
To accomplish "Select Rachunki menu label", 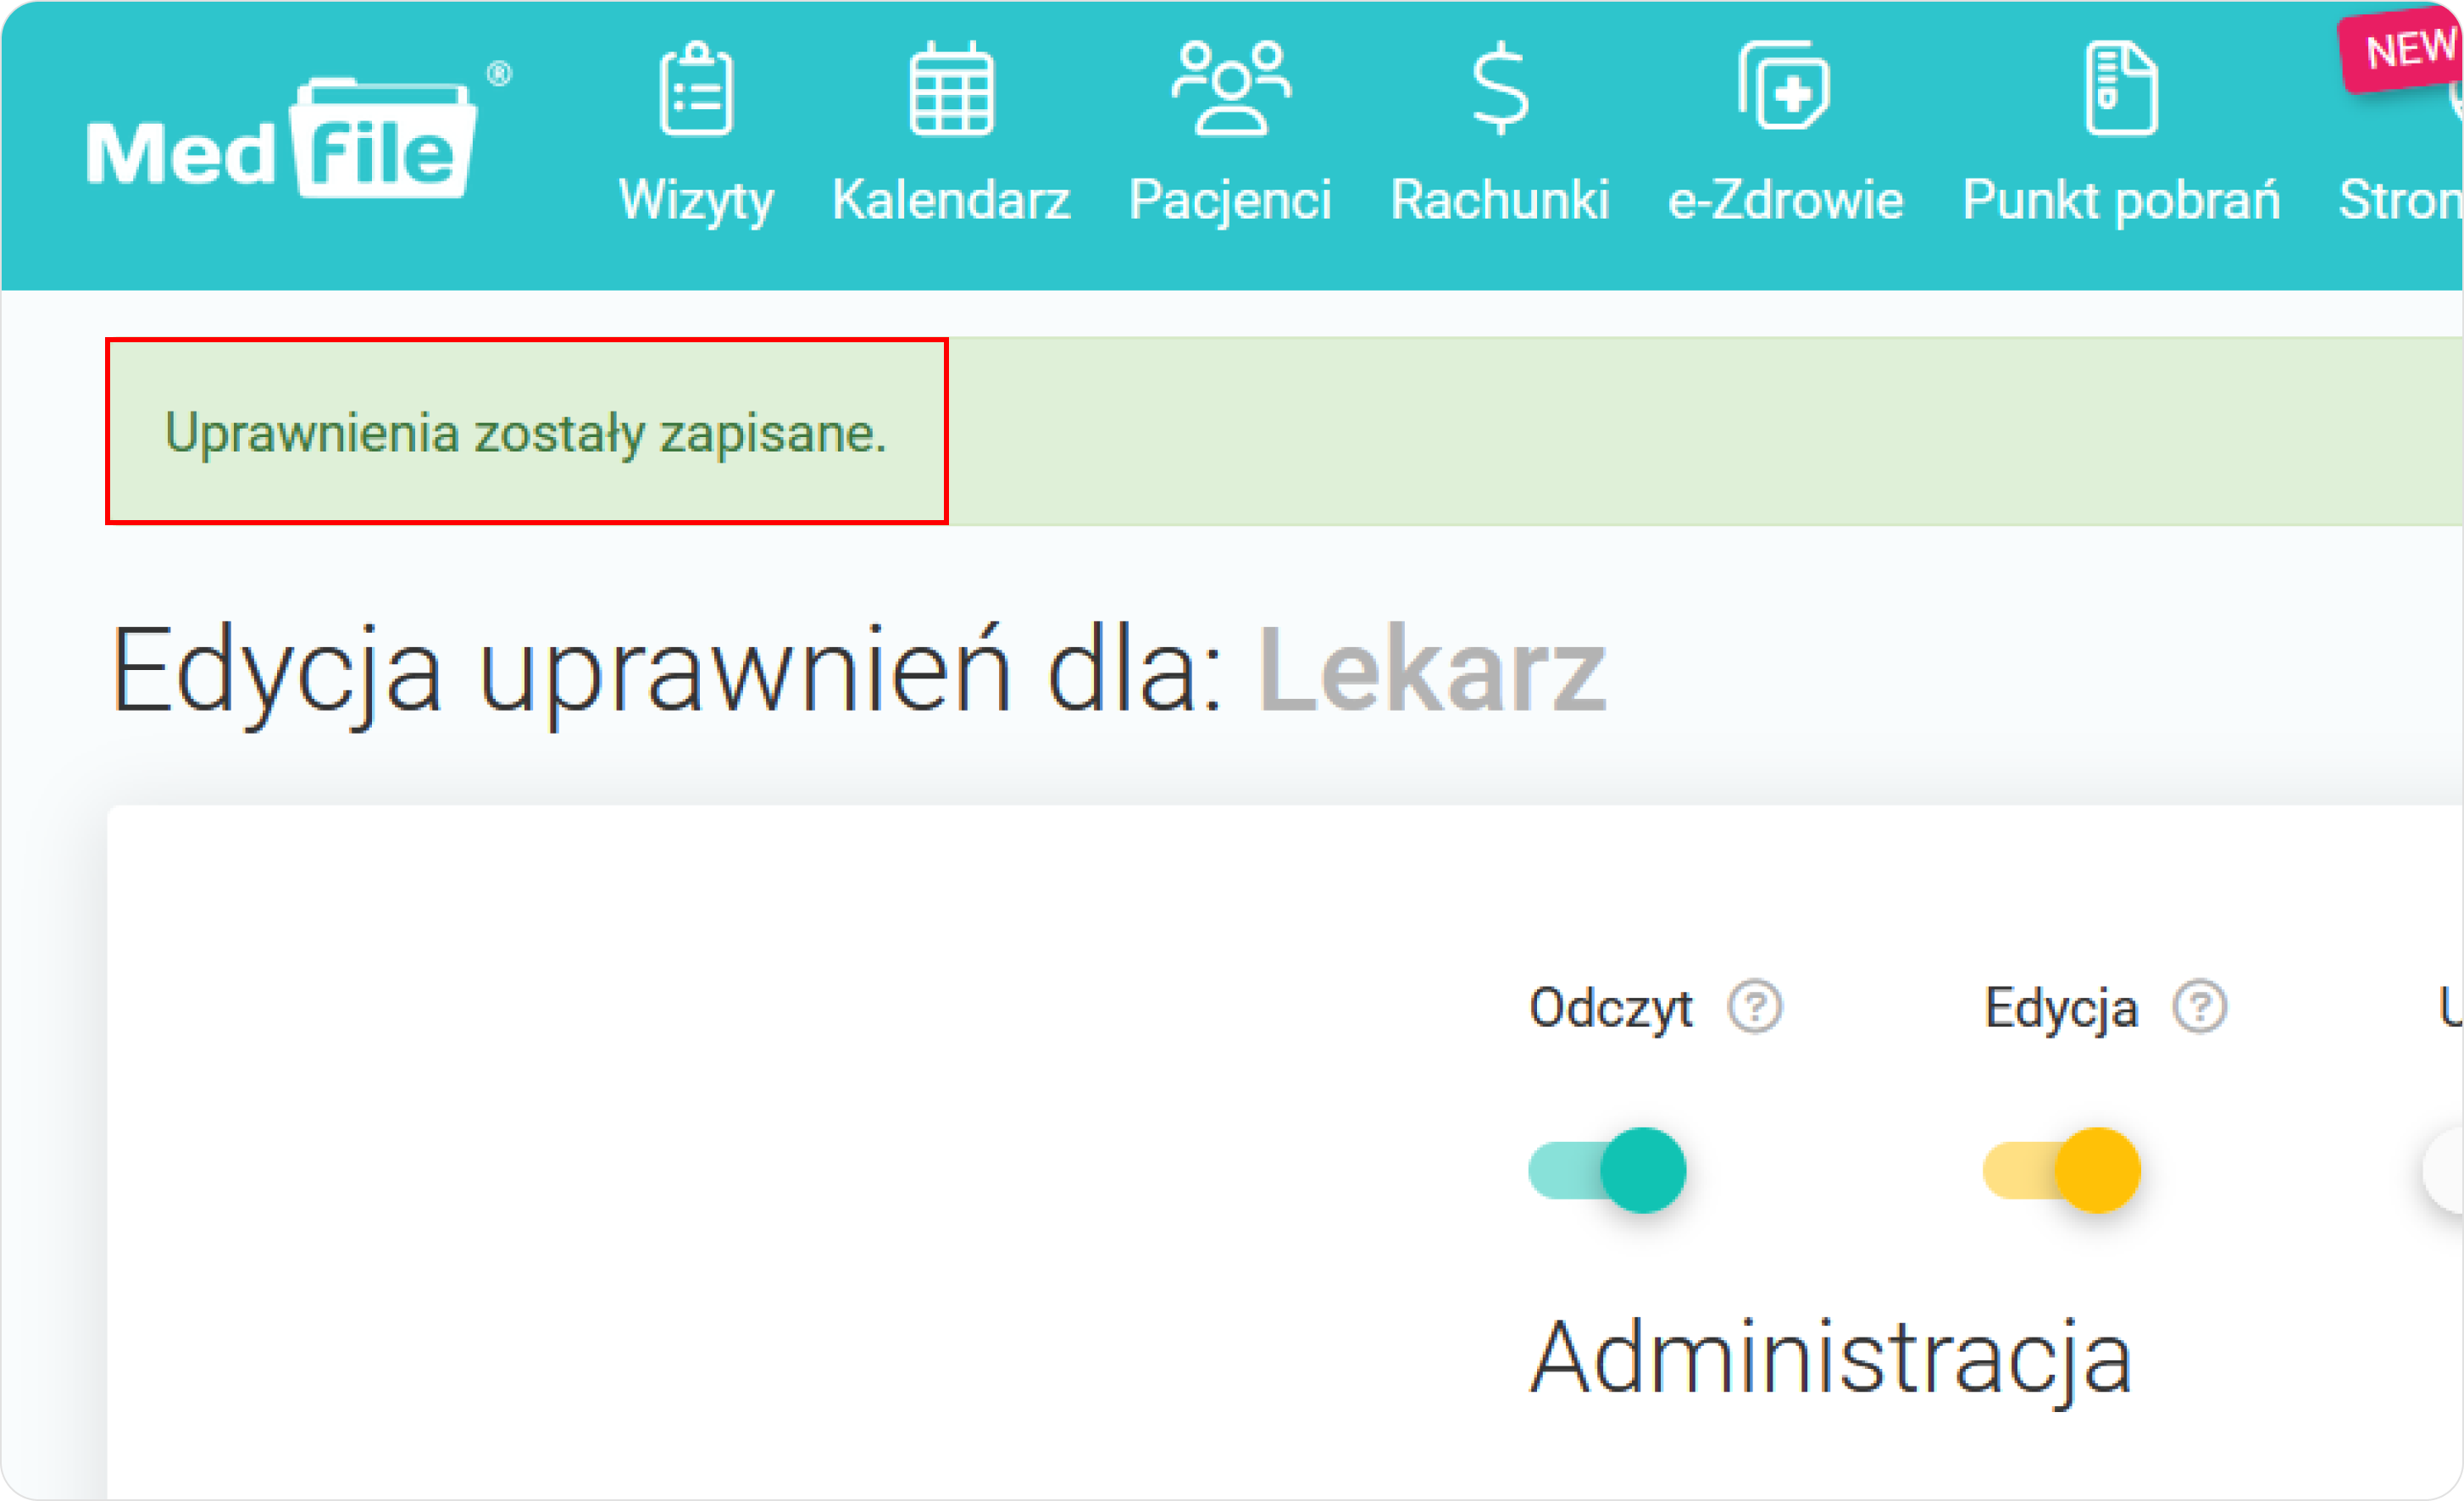I will (1500, 200).
